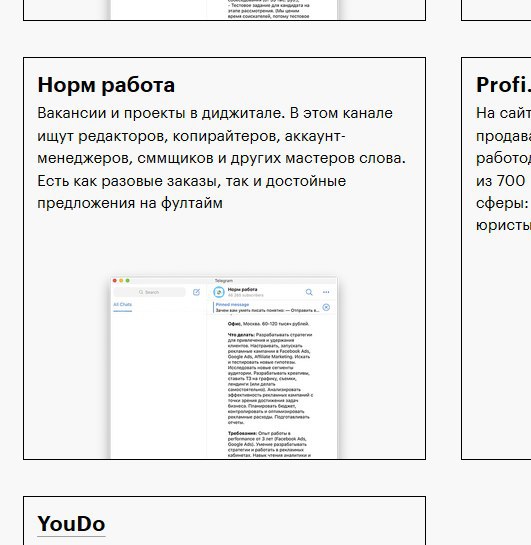Open the Telegram screenshot thumbnail in Норм работа card
The height and width of the screenshot is (545, 531).
click(x=224, y=367)
